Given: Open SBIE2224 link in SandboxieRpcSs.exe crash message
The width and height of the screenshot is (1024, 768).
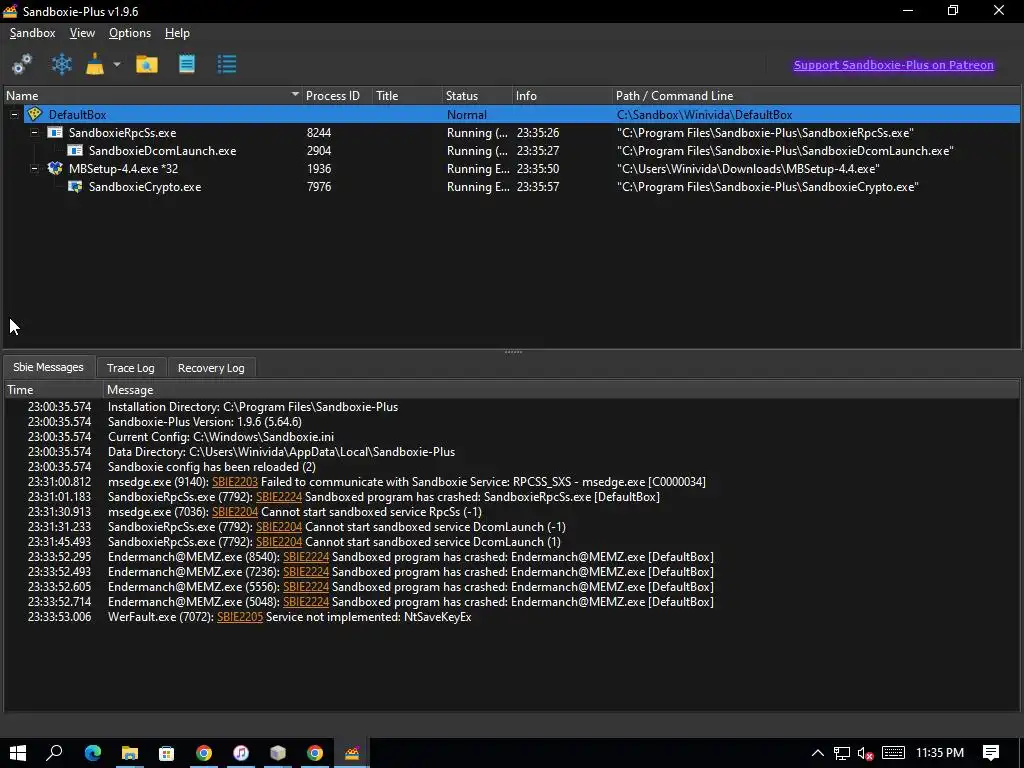Looking at the screenshot, I should point(279,497).
